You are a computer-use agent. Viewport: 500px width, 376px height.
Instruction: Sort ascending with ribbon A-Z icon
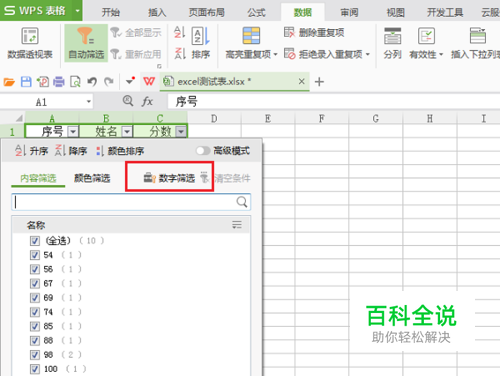179,32
